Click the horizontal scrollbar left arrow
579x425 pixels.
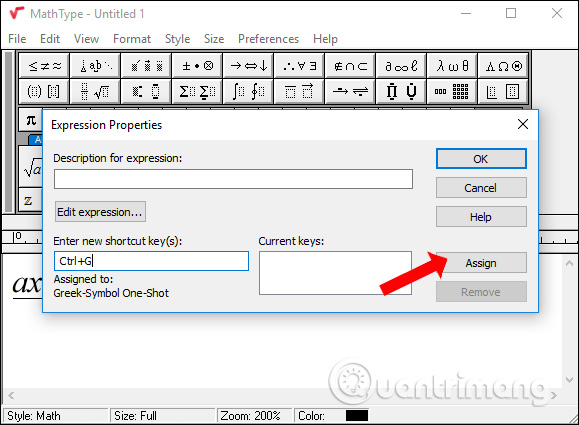pos(11,395)
